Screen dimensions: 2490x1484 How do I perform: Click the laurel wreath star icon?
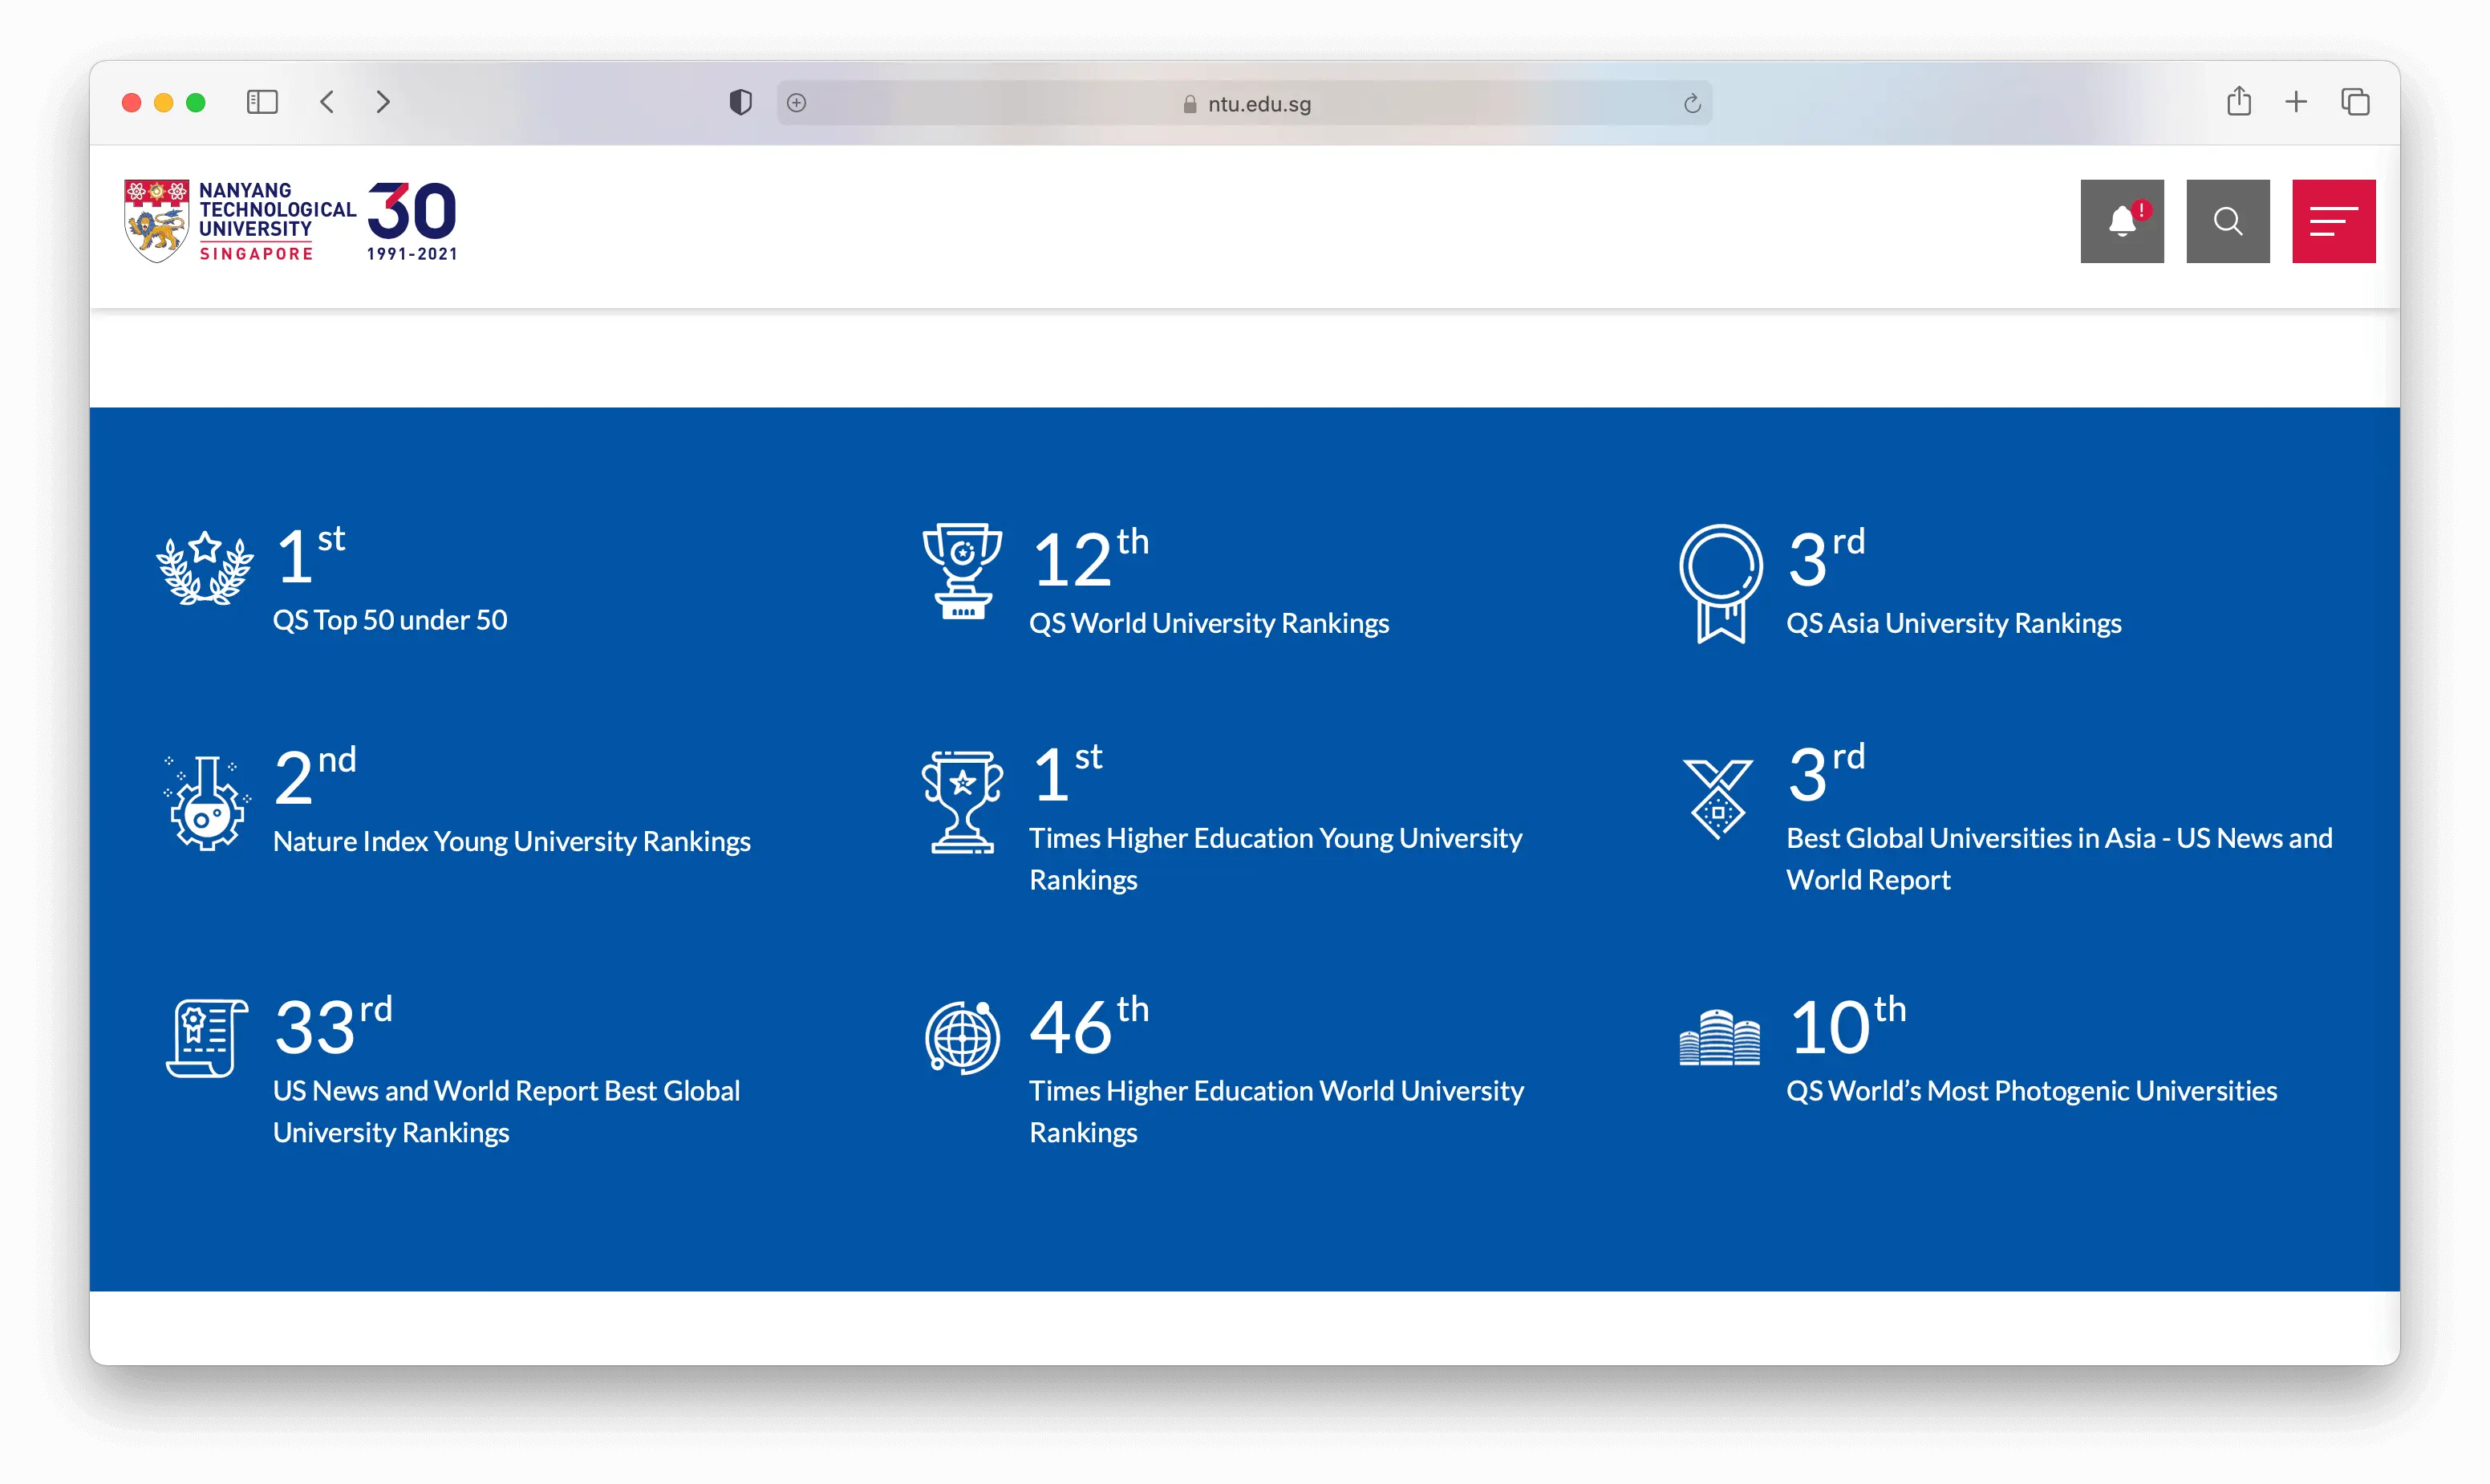pyautogui.click(x=205, y=568)
